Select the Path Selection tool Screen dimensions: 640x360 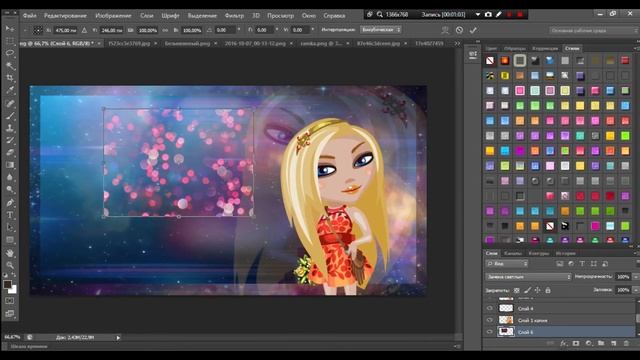(10, 227)
